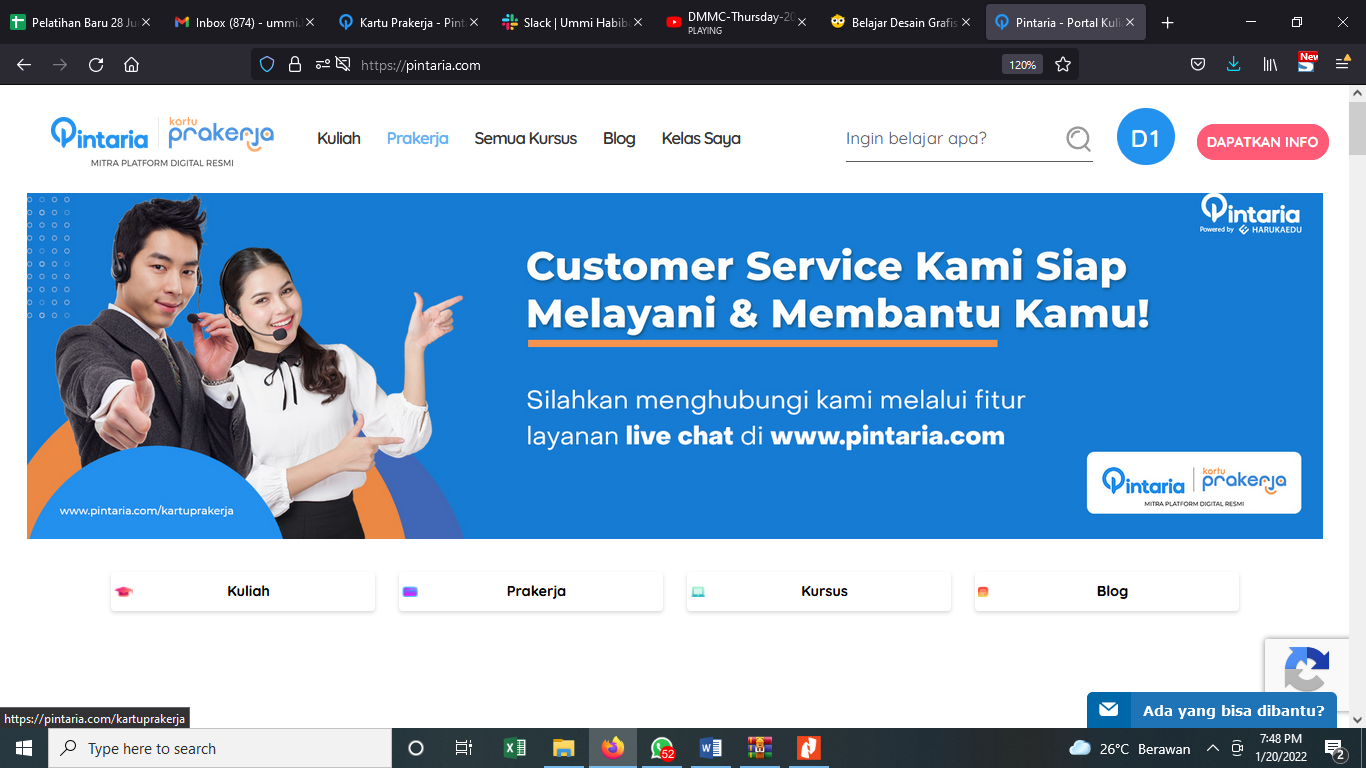Image resolution: width=1366 pixels, height=768 pixels.
Task: Open Excel from the taskbar
Action: pos(514,748)
